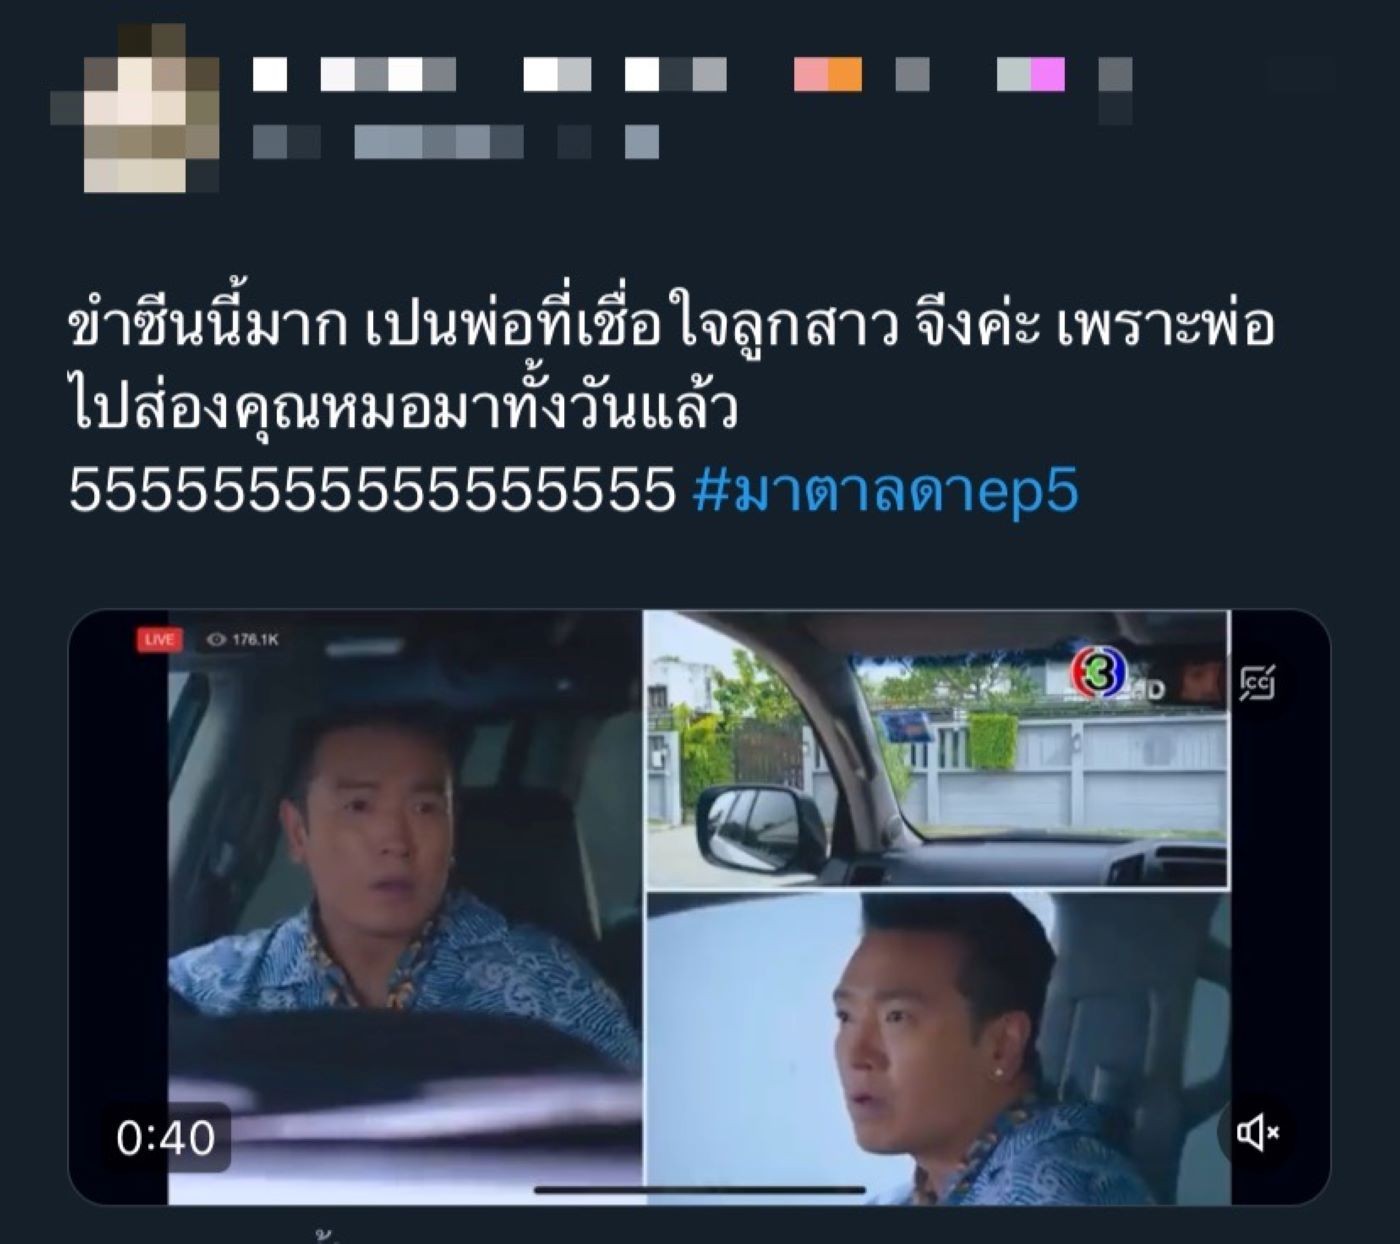
Task: Unmute the video with the speaker icon
Action: click(x=1258, y=1132)
